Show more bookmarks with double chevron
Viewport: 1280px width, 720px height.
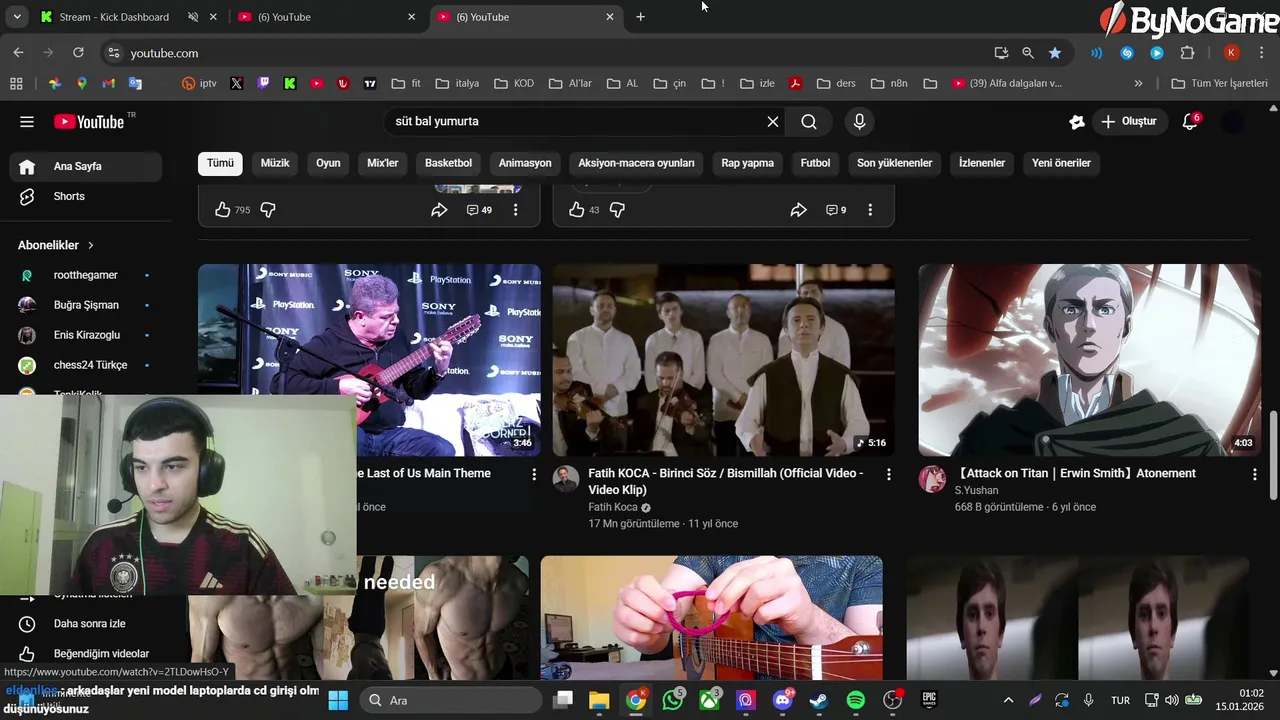pos(1138,84)
